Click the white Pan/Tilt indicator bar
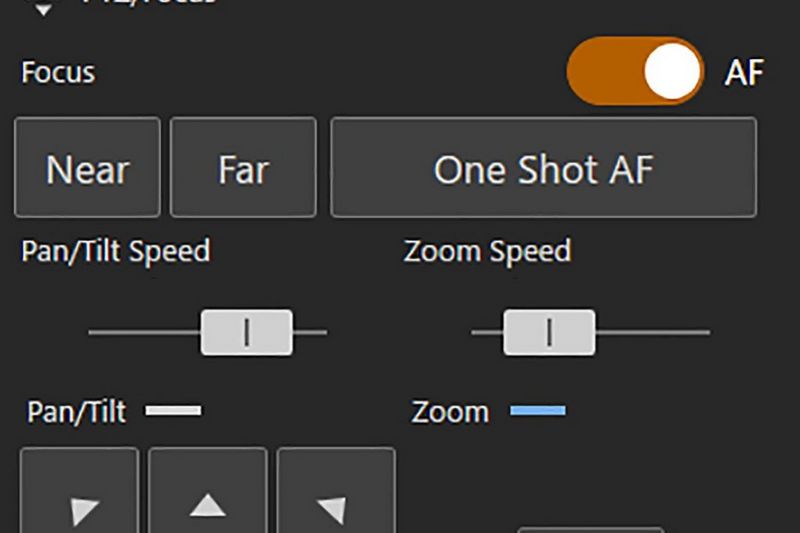 [x=173, y=410]
